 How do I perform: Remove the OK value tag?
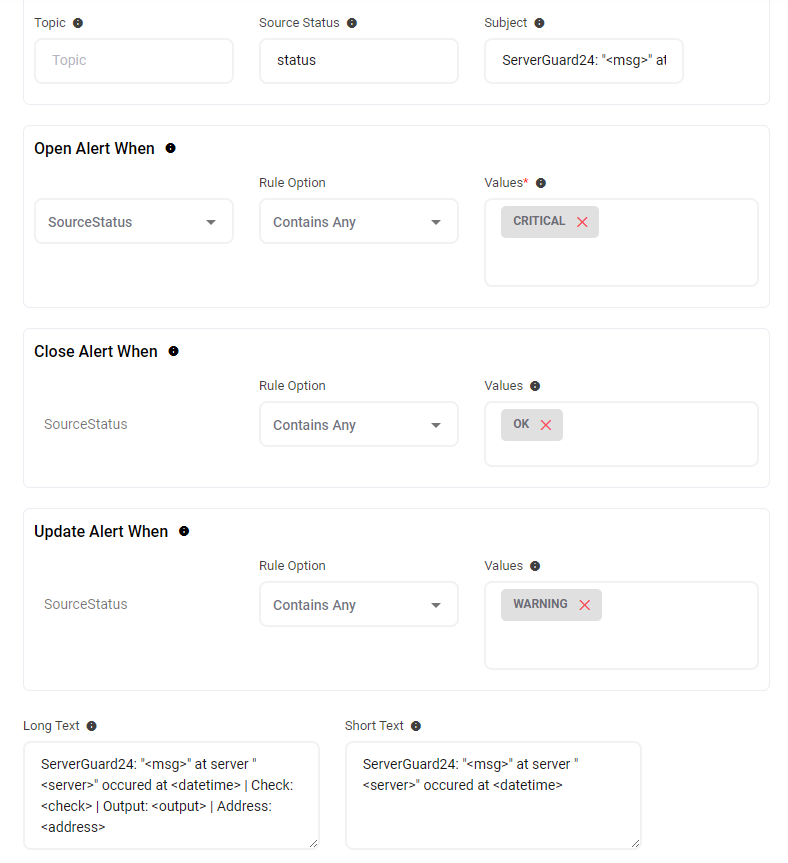[546, 425]
